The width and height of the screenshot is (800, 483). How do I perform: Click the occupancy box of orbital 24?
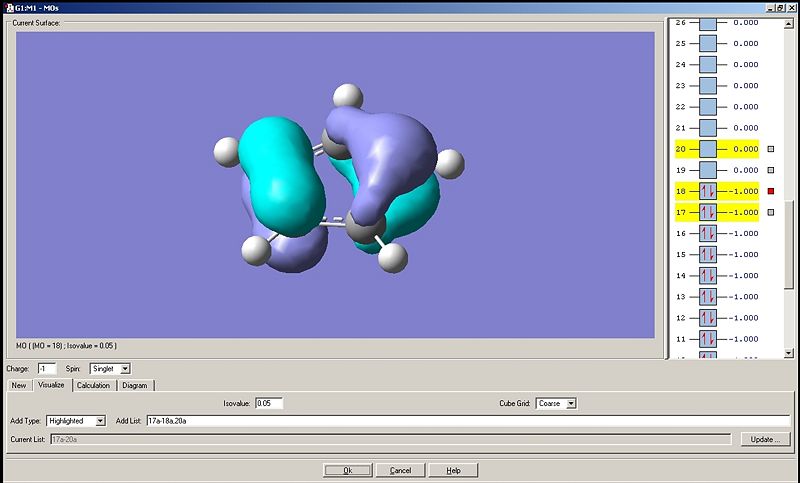pos(707,64)
